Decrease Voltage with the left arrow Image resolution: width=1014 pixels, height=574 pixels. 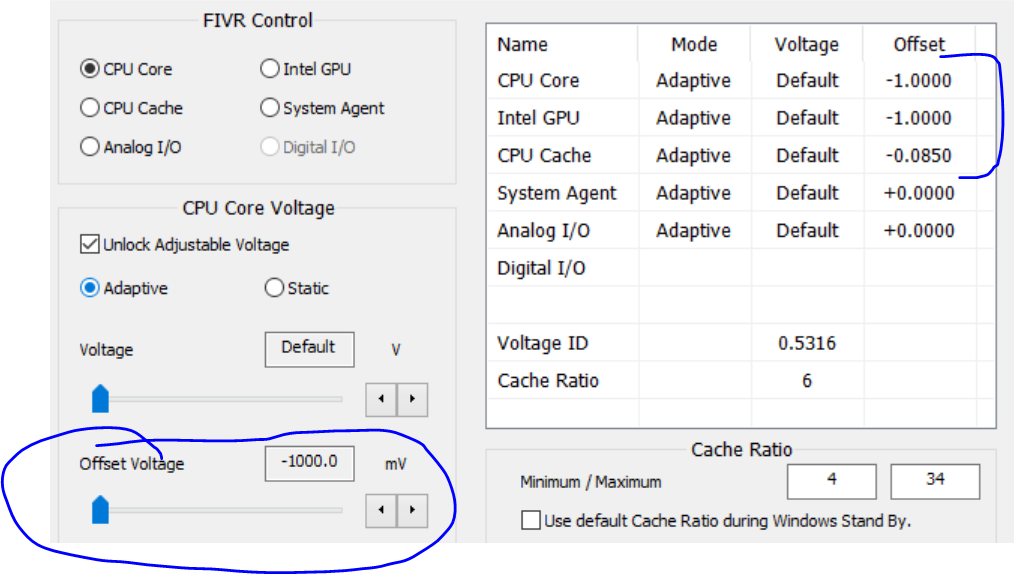click(381, 400)
